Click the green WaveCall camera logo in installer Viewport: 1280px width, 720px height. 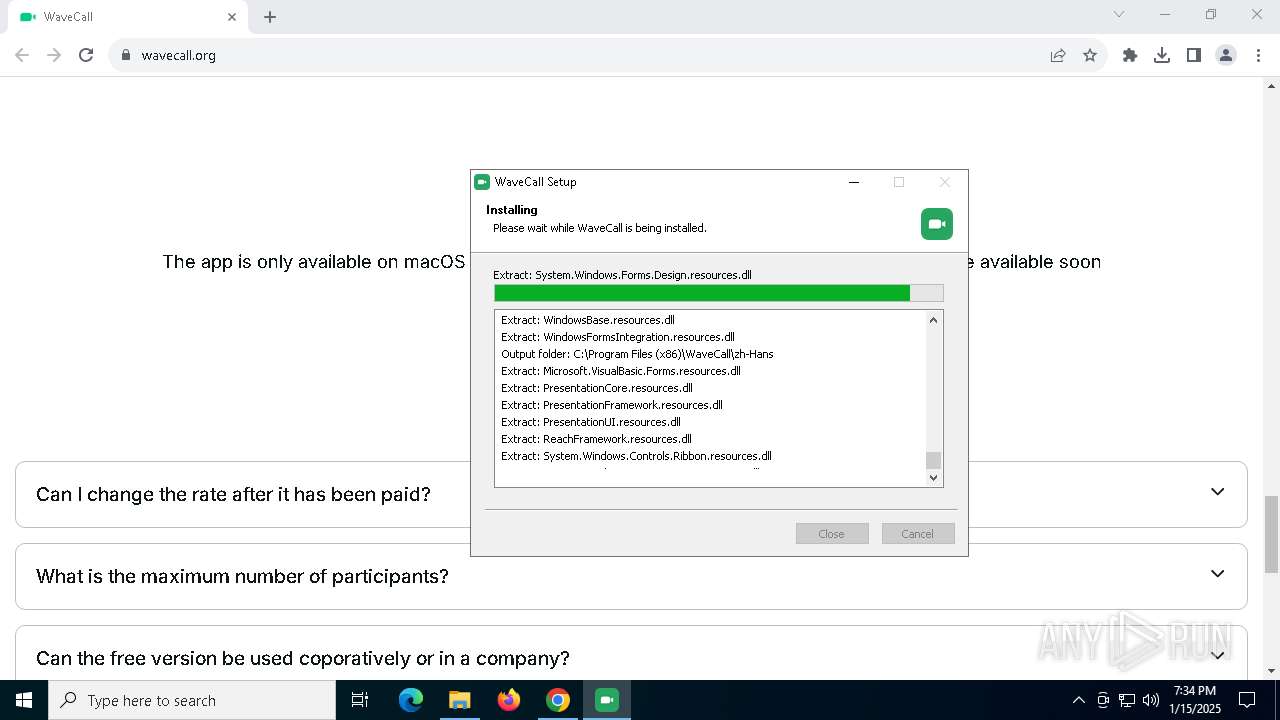pyautogui.click(x=937, y=224)
